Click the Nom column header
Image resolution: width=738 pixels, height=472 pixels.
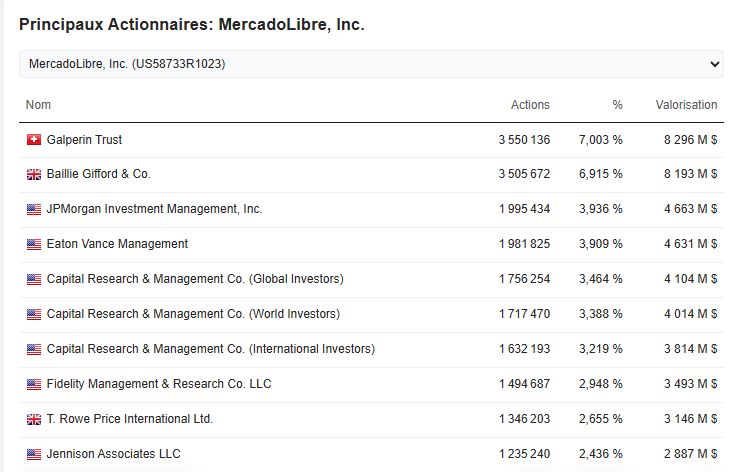pos(38,104)
